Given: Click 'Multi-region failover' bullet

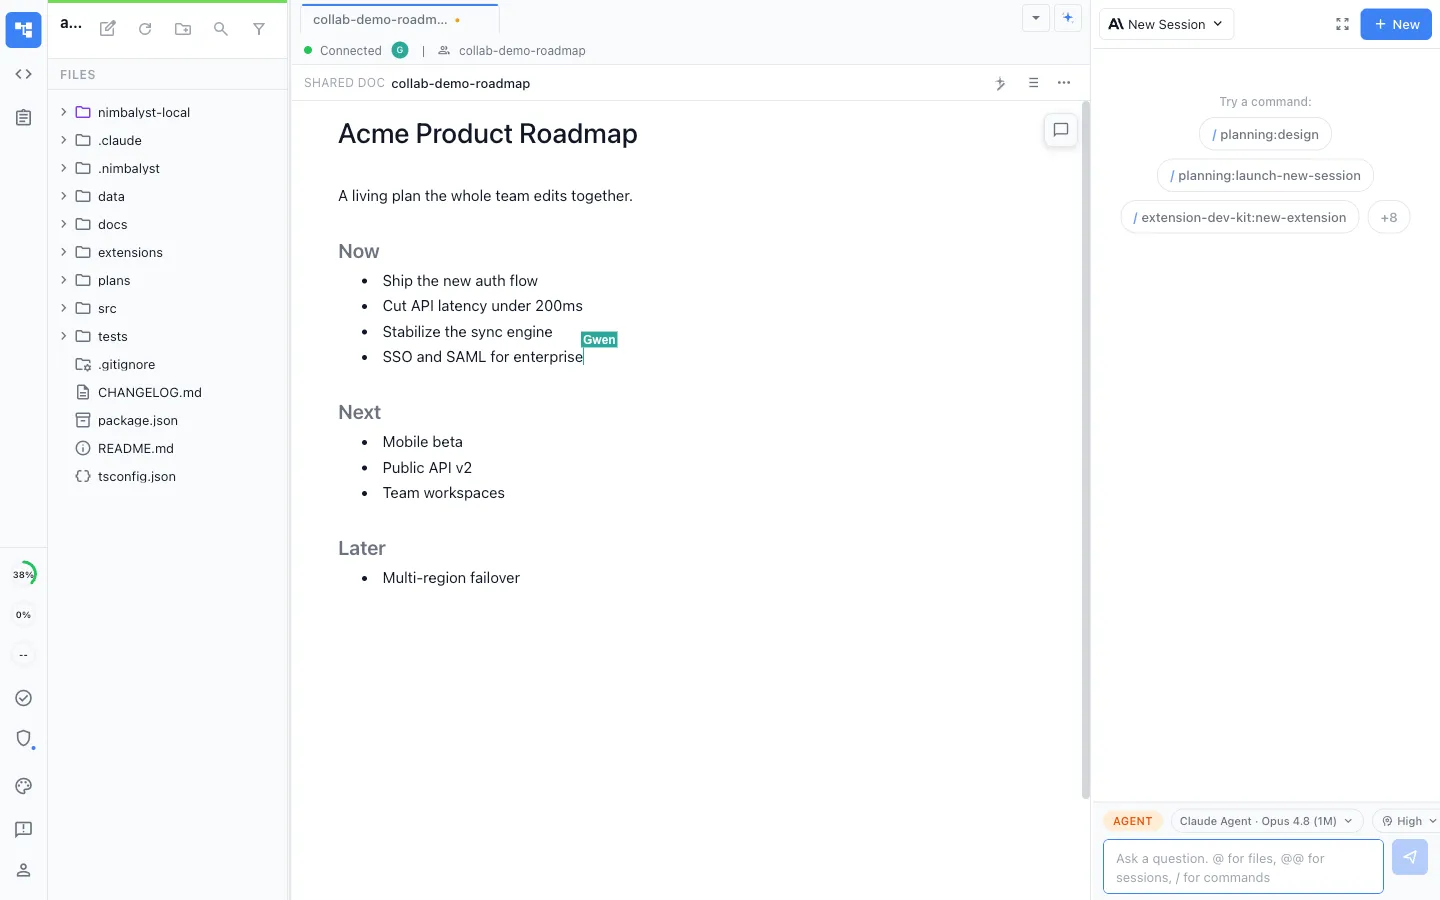Looking at the screenshot, I should (x=451, y=578).
